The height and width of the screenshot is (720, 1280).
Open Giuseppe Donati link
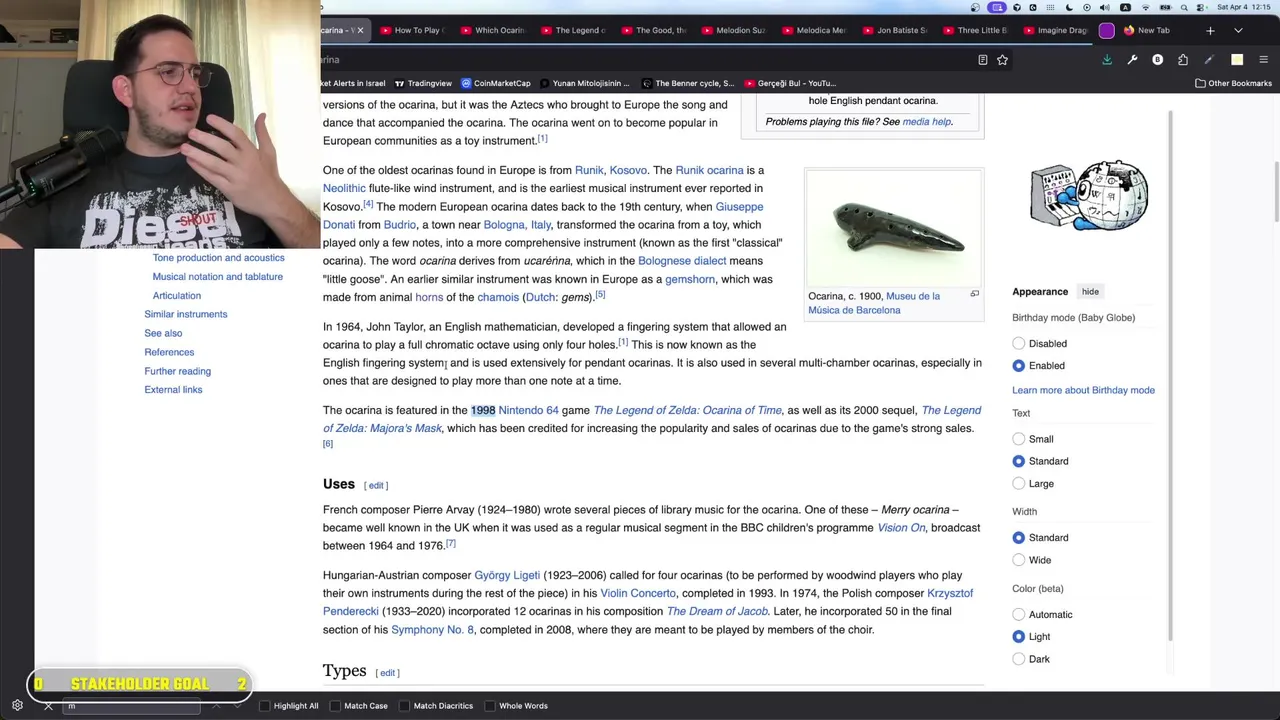coord(543,216)
